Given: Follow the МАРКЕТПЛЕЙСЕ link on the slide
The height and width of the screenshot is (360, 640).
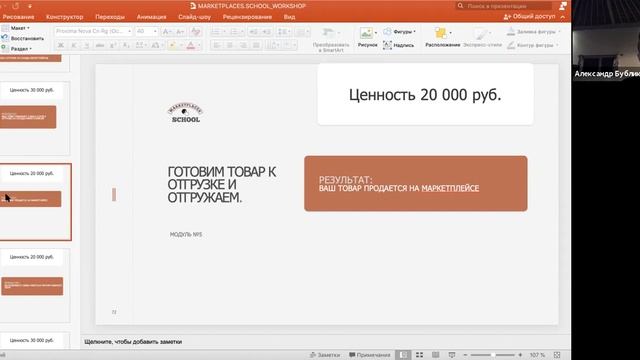Looking at the screenshot, I should 450,188.
